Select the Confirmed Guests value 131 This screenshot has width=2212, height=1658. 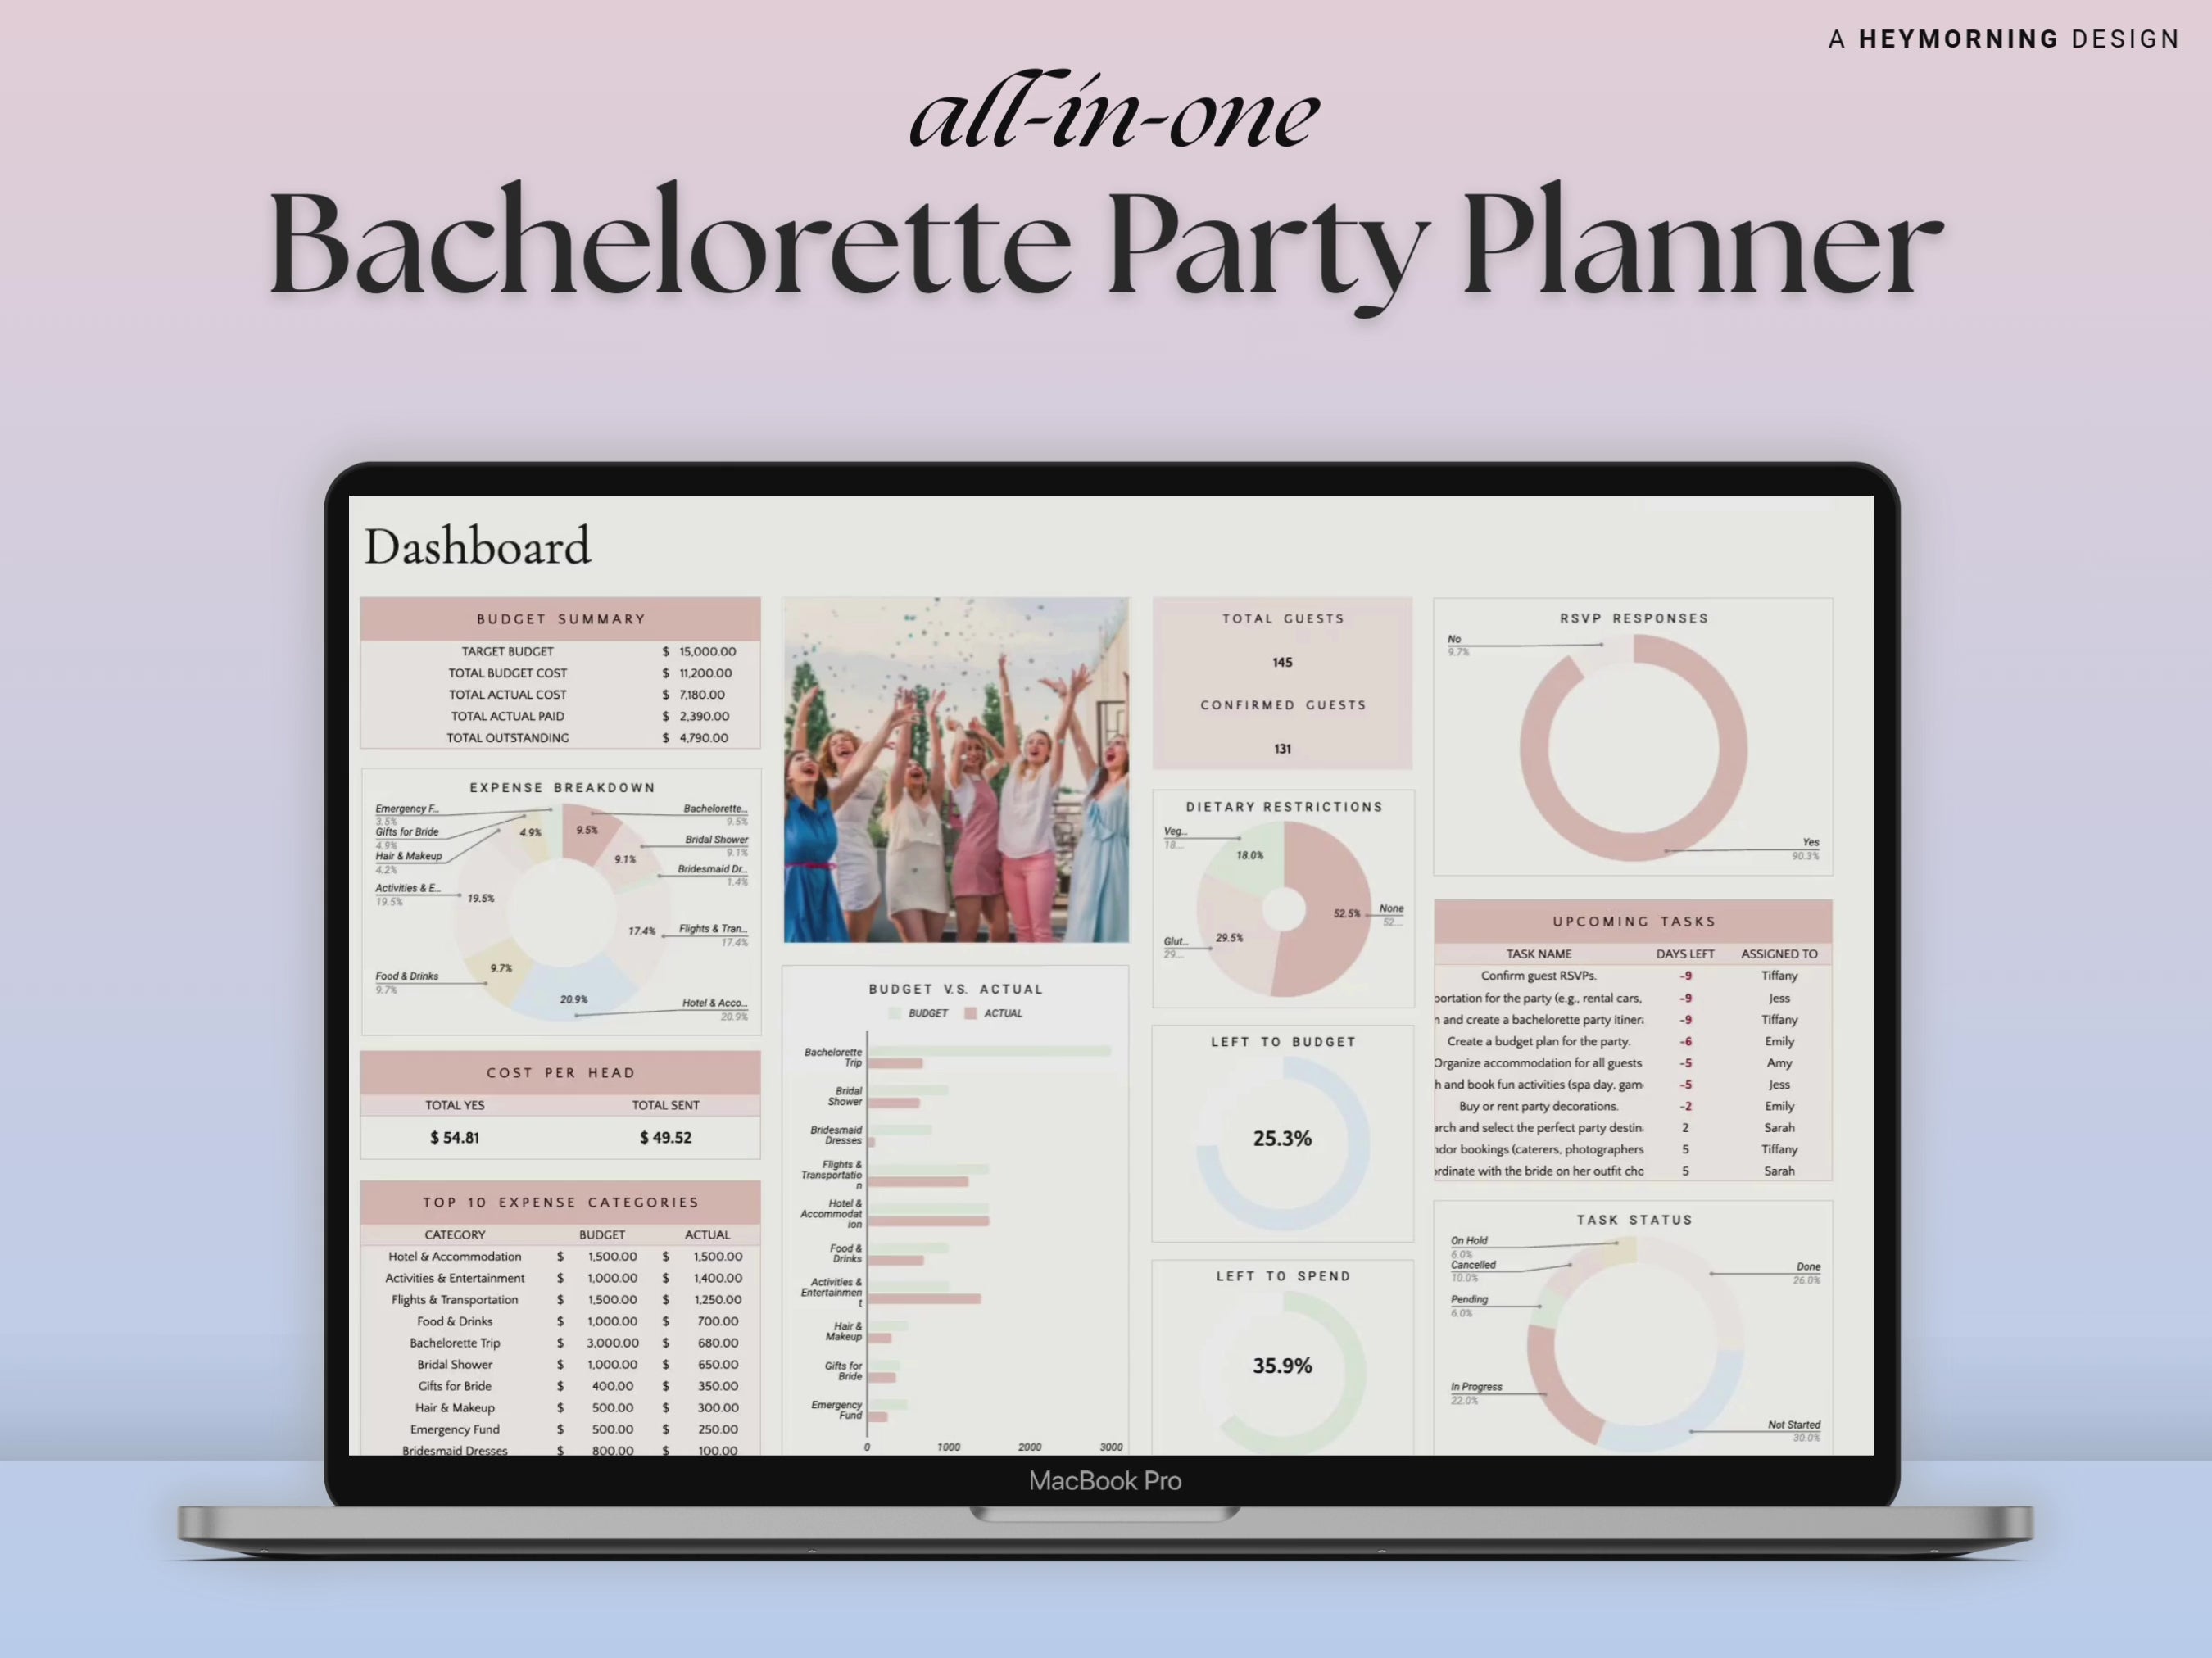click(1283, 748)
